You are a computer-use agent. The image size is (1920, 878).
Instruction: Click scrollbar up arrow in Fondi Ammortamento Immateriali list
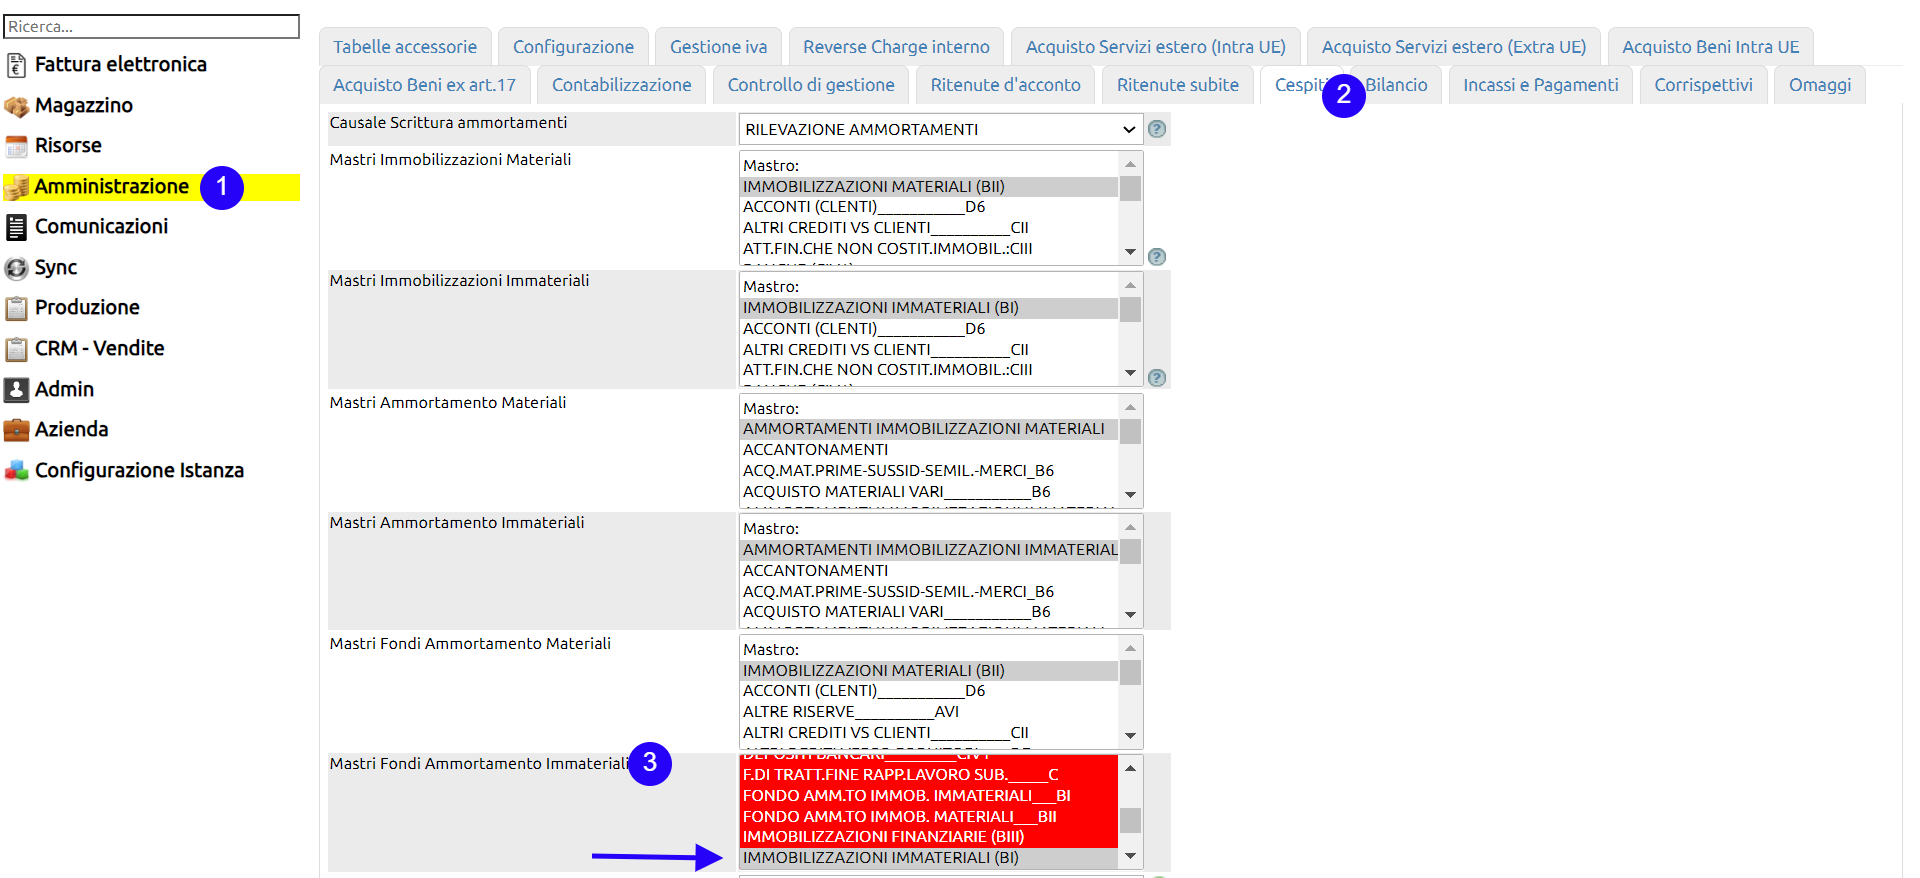[1130, 768]
